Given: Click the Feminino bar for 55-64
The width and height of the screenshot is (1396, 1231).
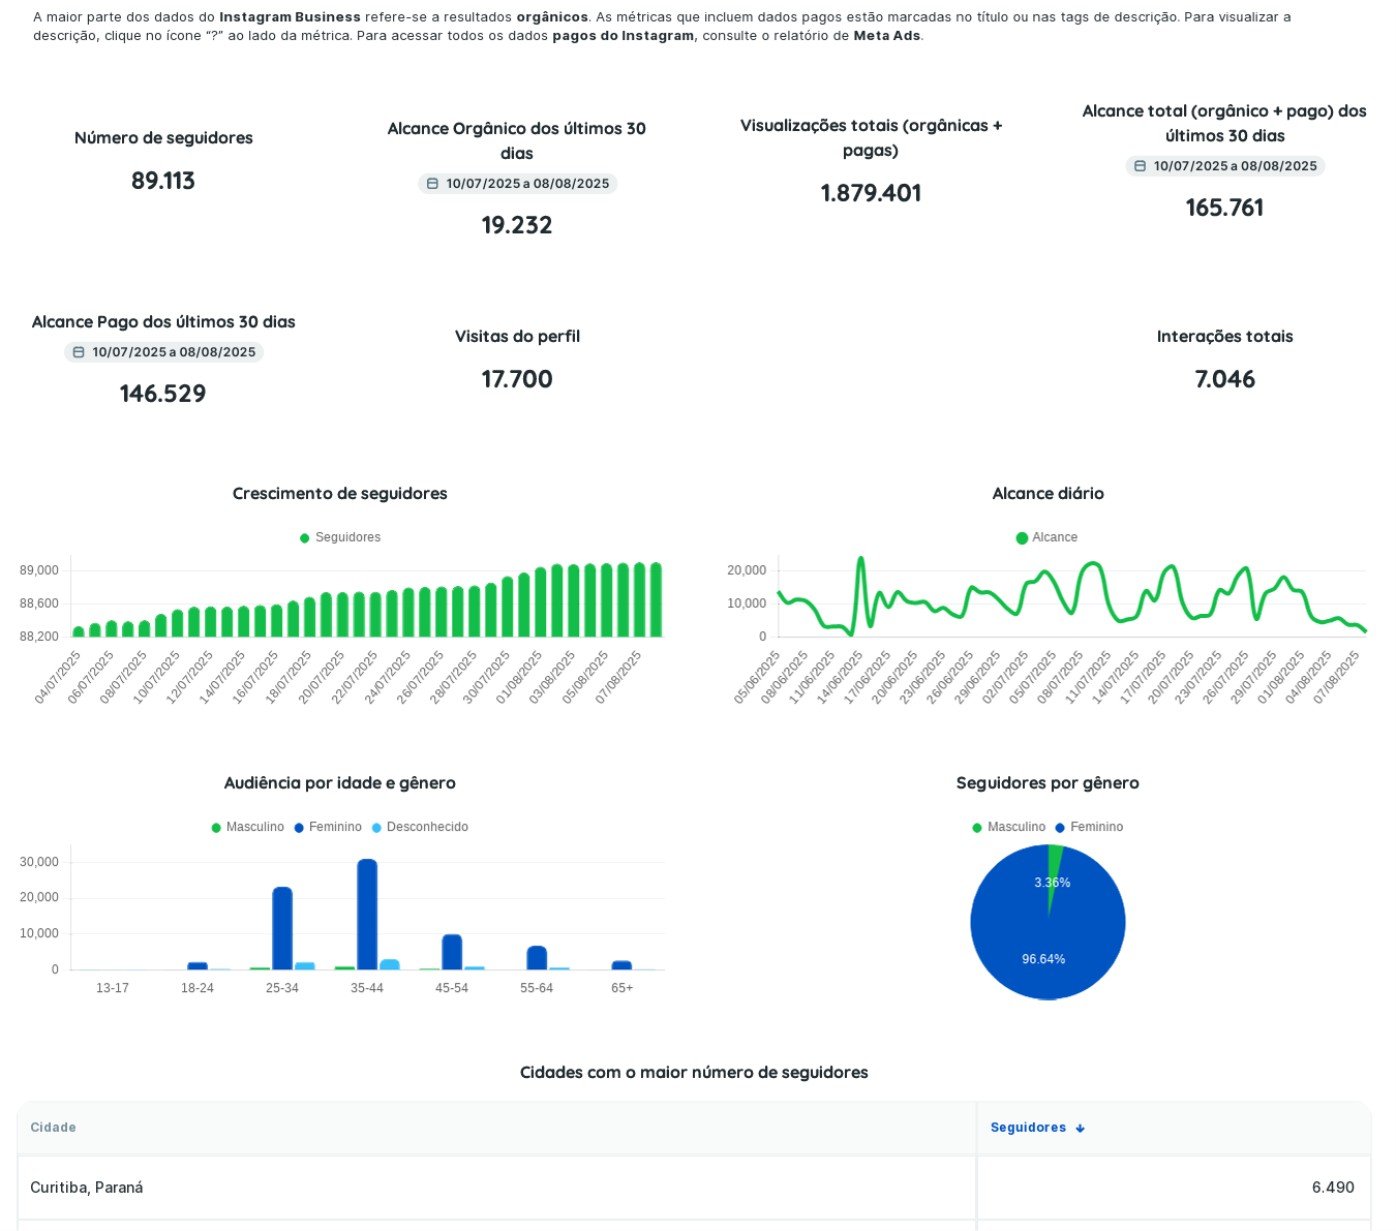Looking at the screenshot, I should 537,958.
